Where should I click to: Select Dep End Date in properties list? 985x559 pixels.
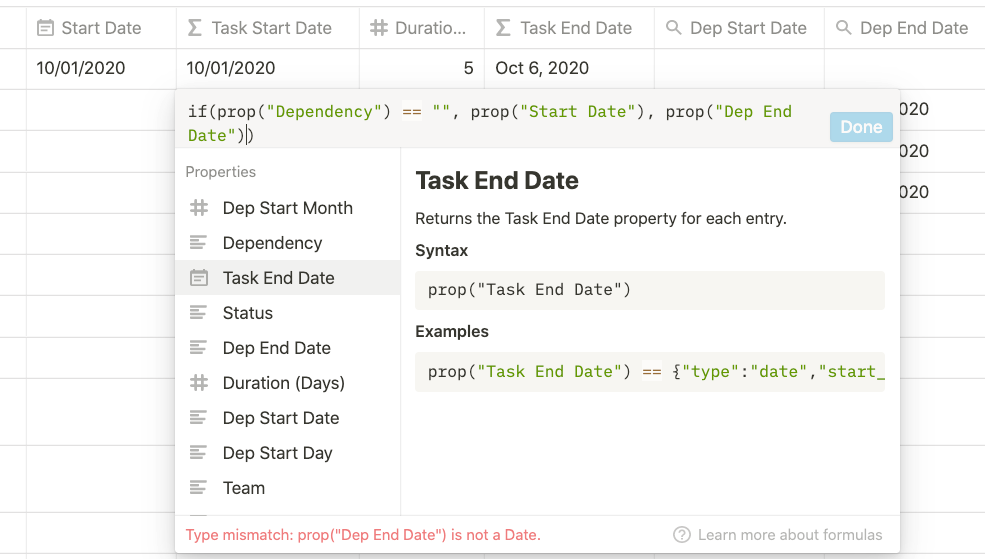click(x=276, y=348)
